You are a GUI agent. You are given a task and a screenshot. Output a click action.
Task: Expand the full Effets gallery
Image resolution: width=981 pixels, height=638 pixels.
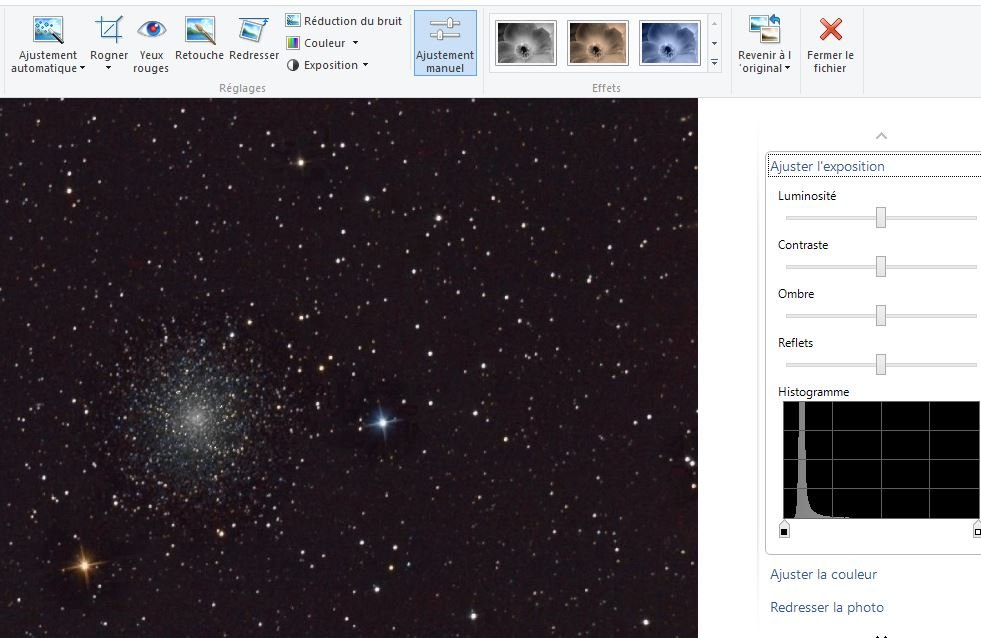point(714,63)
